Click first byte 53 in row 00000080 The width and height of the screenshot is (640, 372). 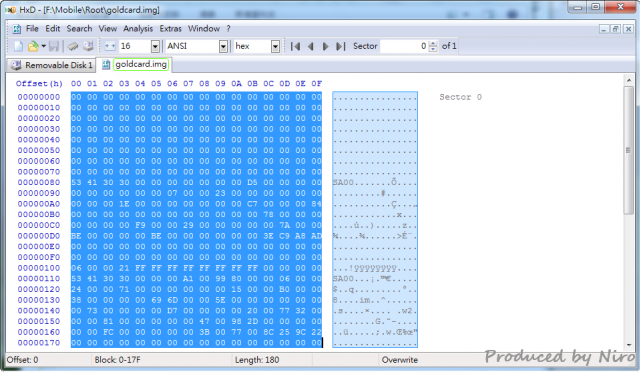coord(76,183)
